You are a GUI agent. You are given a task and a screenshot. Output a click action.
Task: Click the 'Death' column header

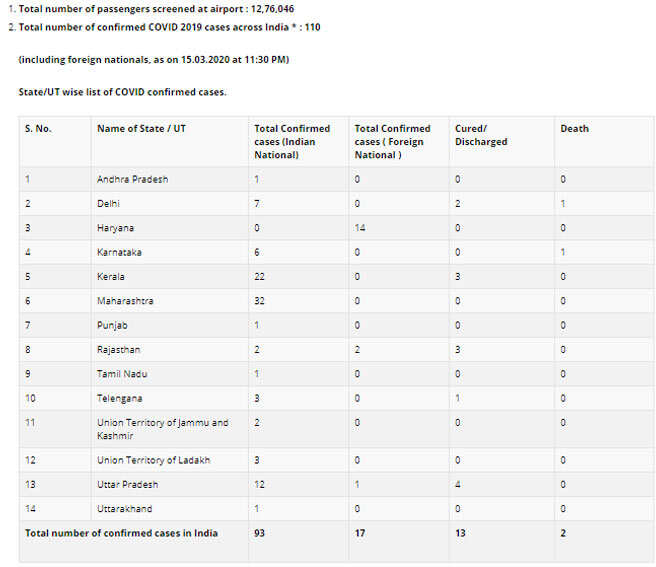pos(574,128)
